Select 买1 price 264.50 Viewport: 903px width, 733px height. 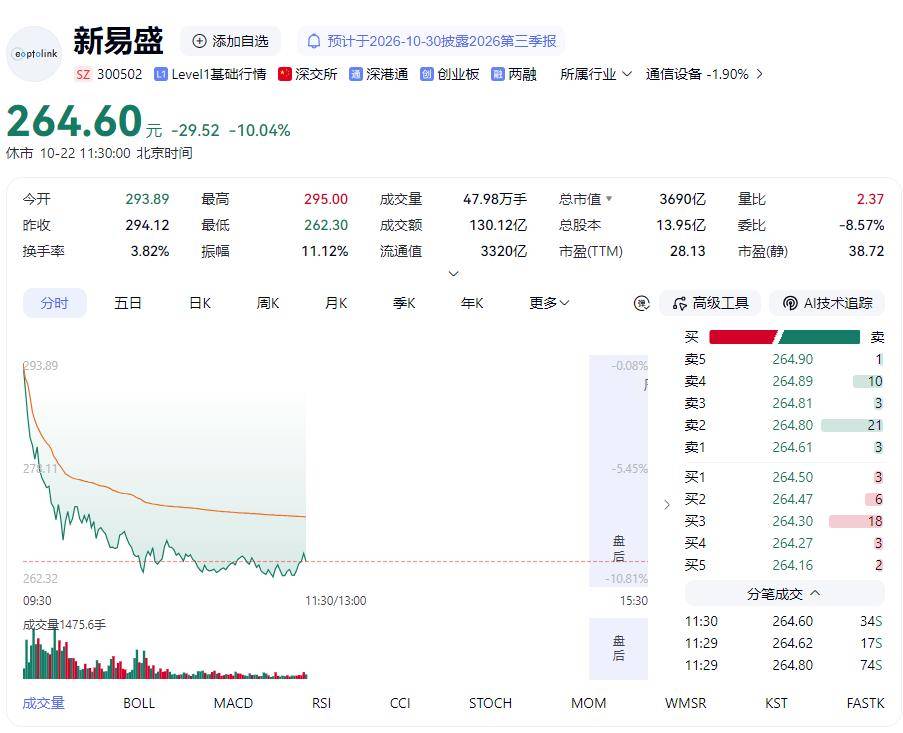pos(792,477)
